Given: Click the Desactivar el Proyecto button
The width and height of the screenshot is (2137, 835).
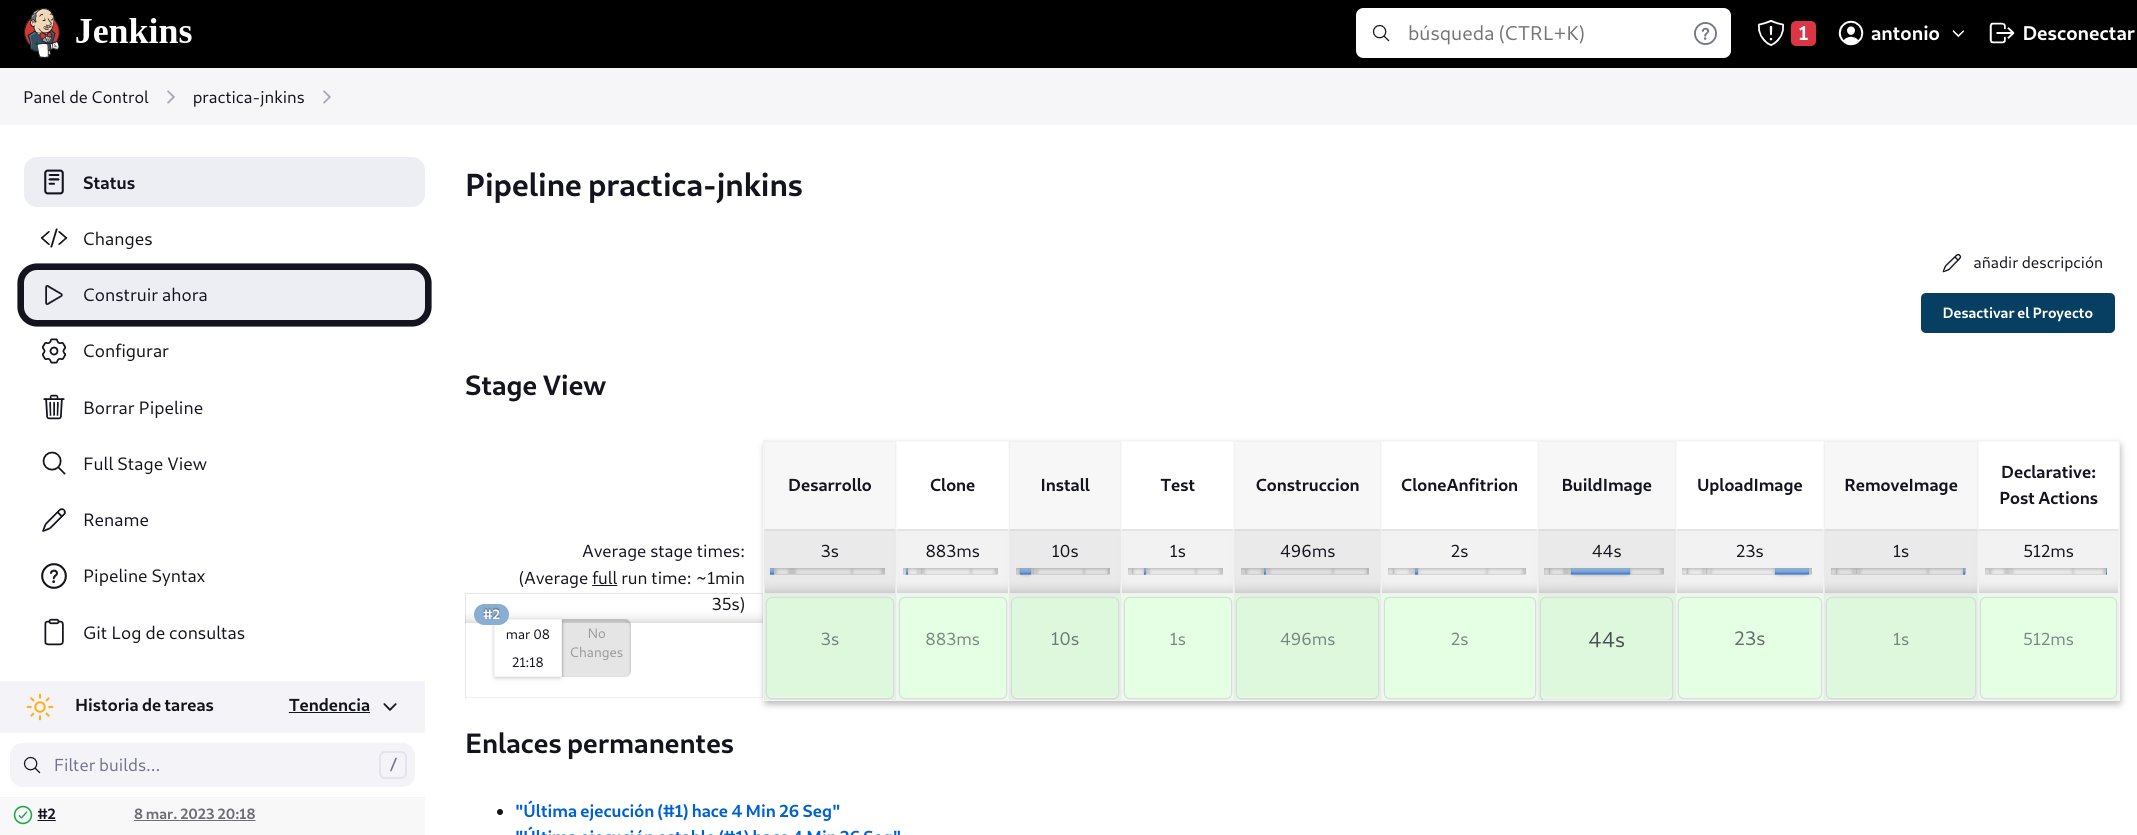Looking at the screenshot, I should pos(2017,313).
